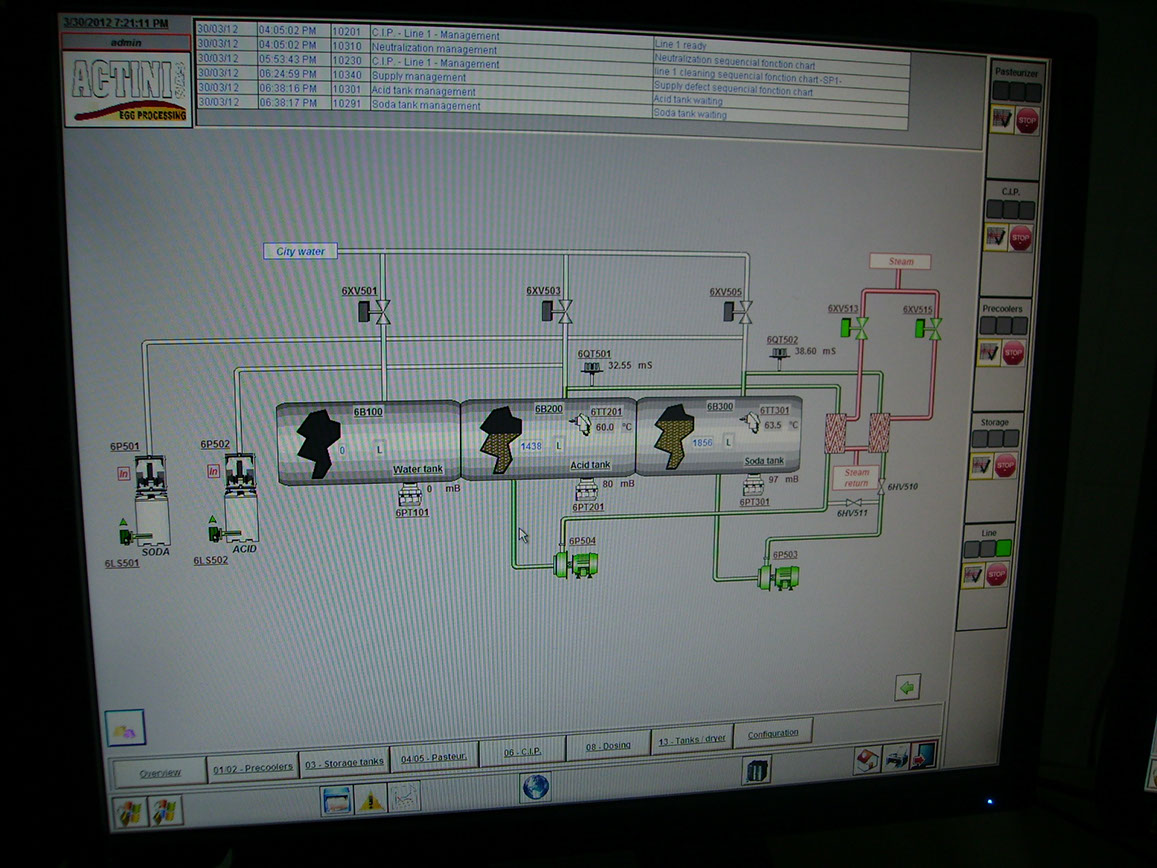Click the acid tank level value 1438
Viewport: 1157px width, 868px height.
530,446
